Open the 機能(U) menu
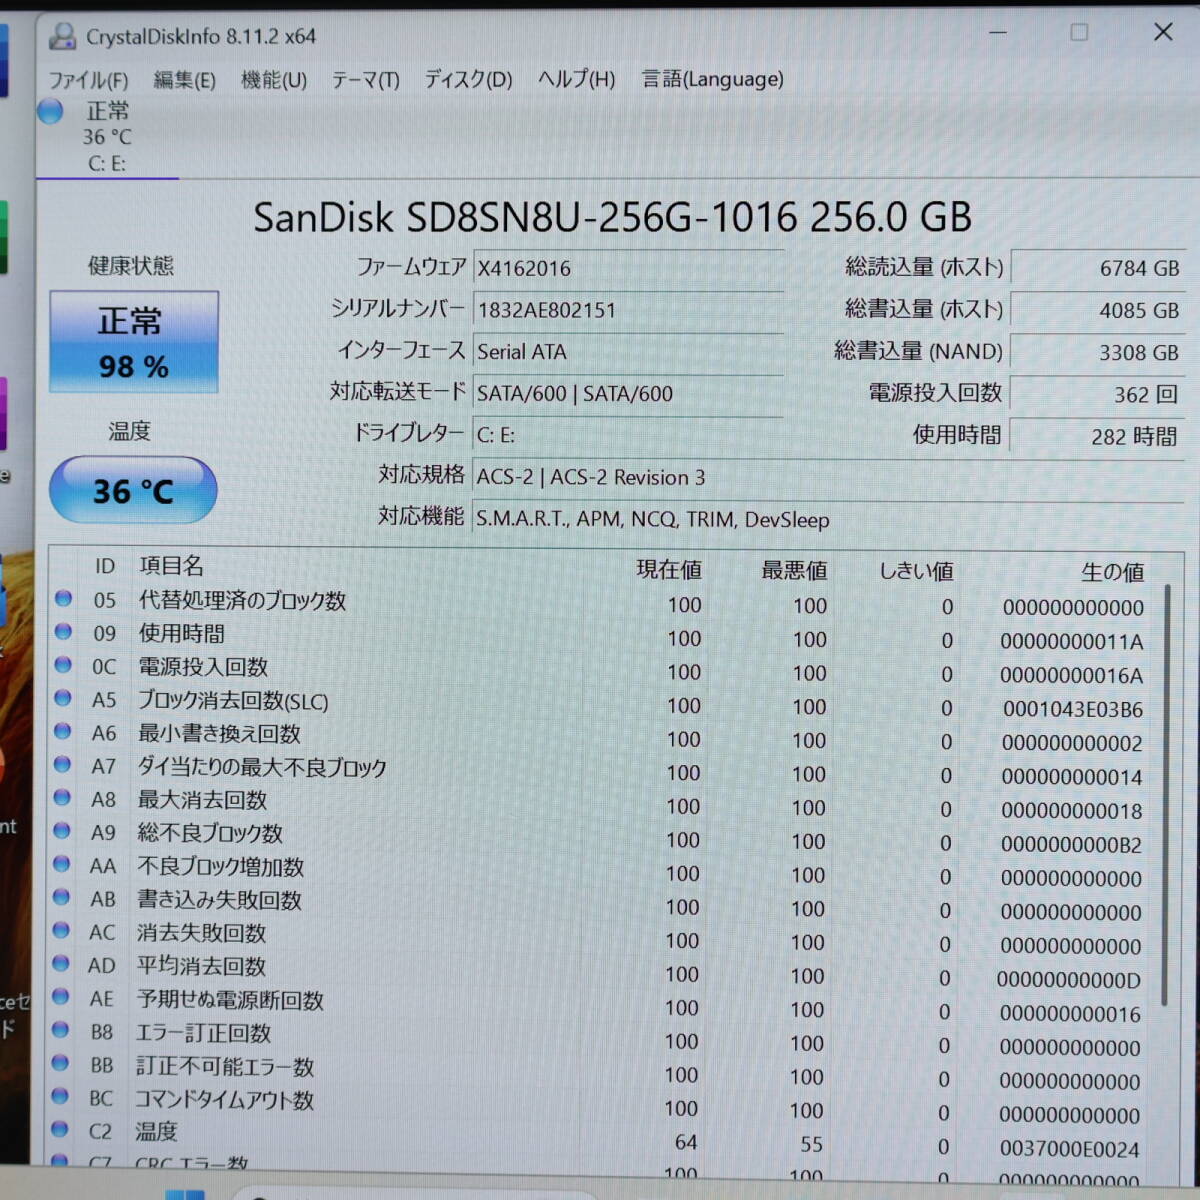 pyautogui.click(x=274, y=80)
